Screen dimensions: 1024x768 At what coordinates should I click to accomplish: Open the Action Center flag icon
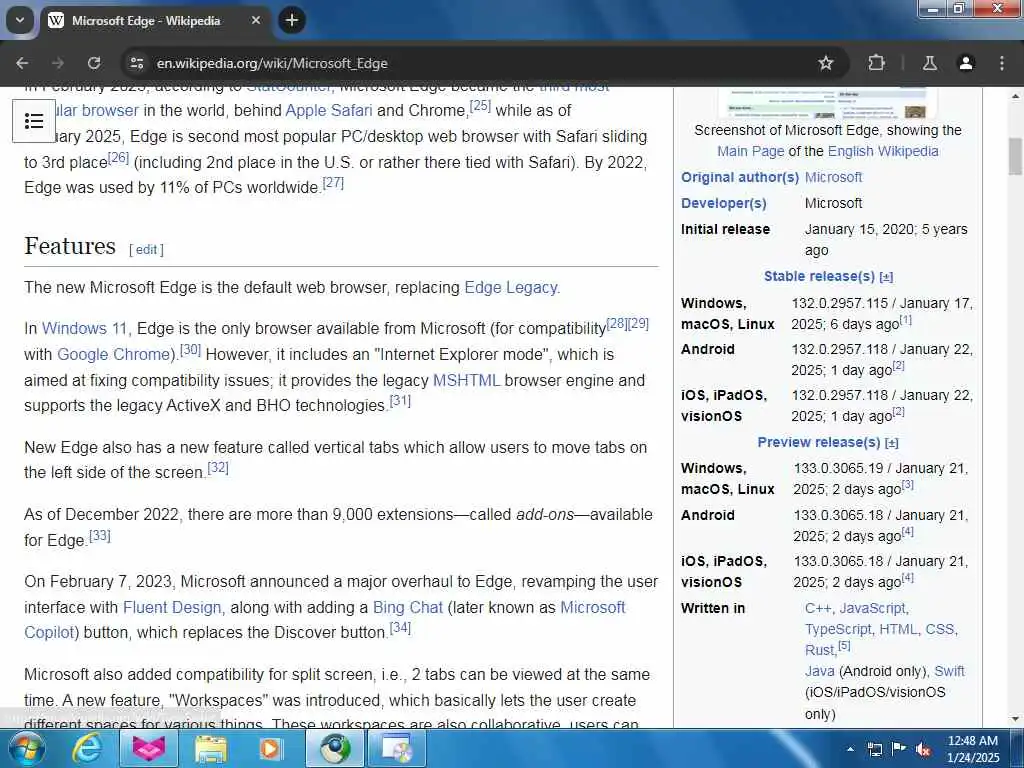coord(899,749)
